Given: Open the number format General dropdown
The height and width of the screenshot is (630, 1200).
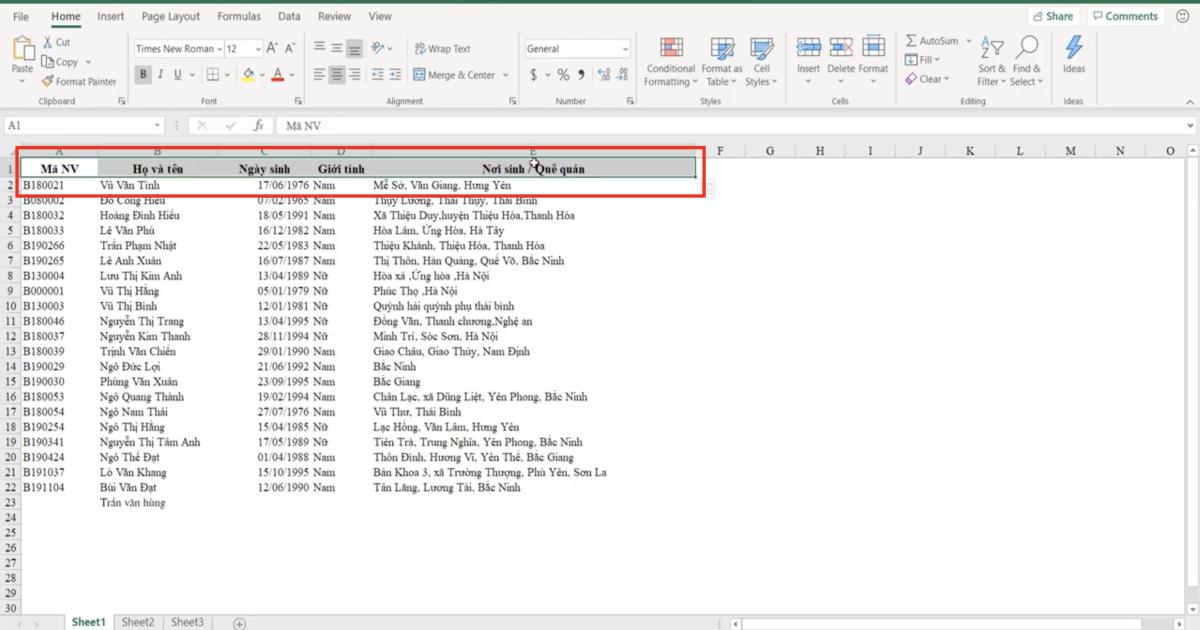Looking at the screenshot, I should [x=625, y=49].
